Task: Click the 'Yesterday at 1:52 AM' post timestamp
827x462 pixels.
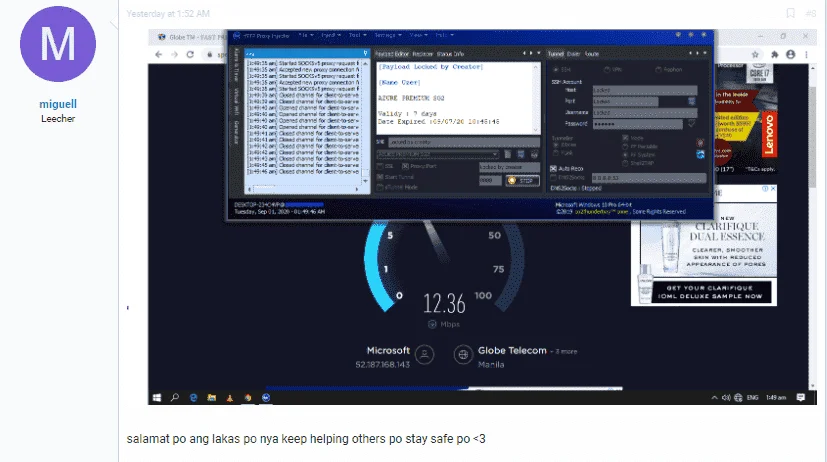Action: (168, 14)
